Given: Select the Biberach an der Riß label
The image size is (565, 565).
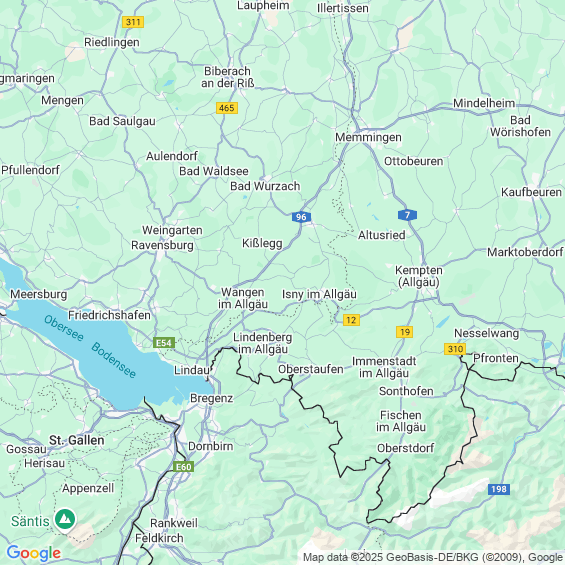Looking at the screenshot, I should coord(227,77).
